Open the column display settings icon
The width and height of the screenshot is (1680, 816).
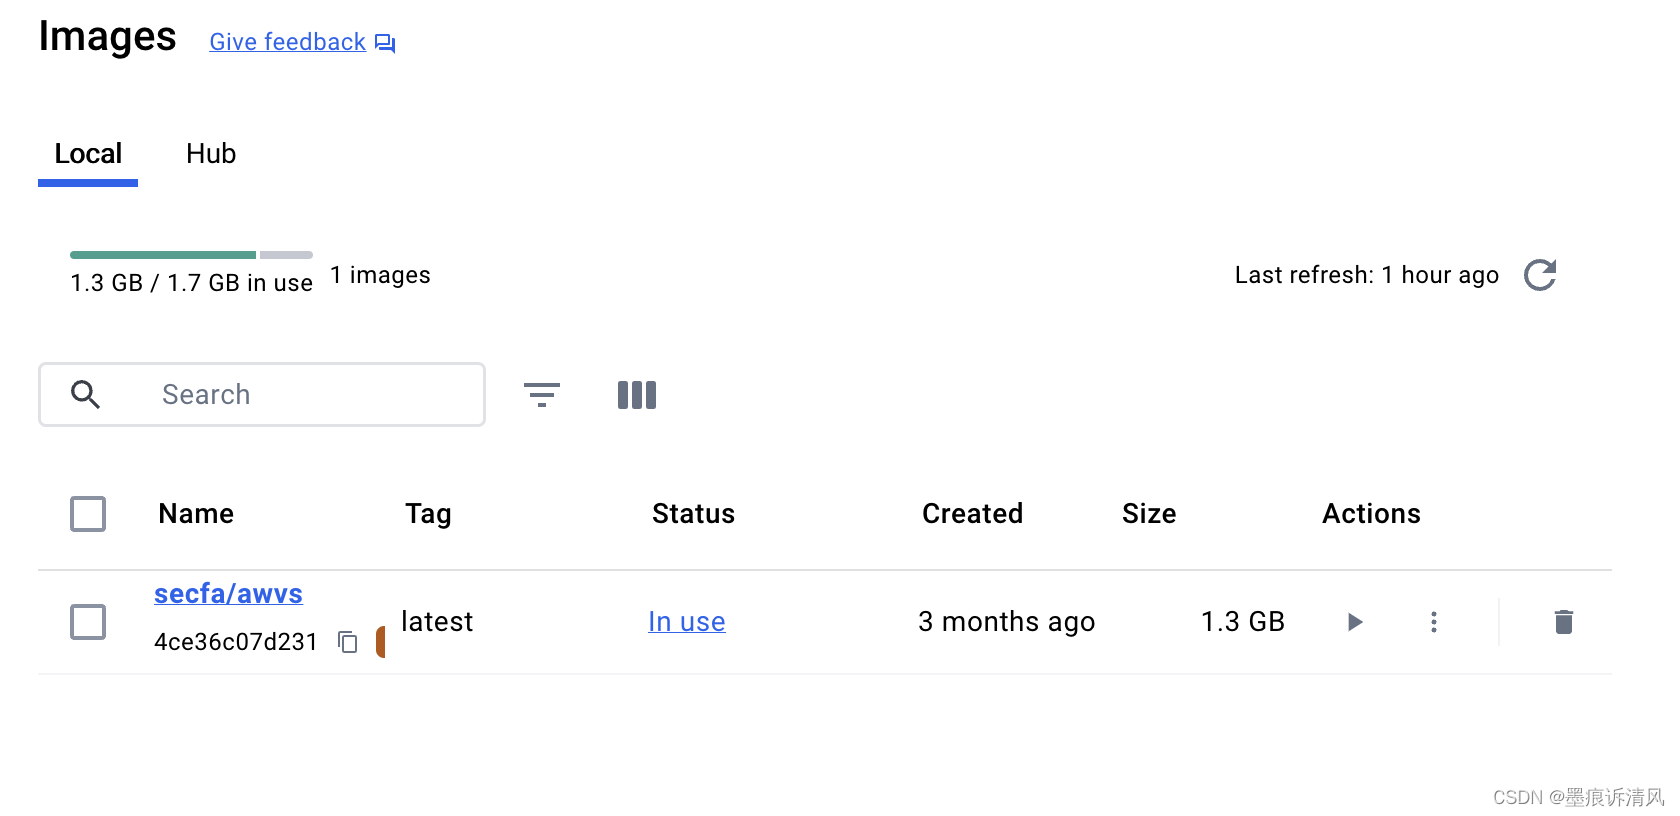pos(637,395)
